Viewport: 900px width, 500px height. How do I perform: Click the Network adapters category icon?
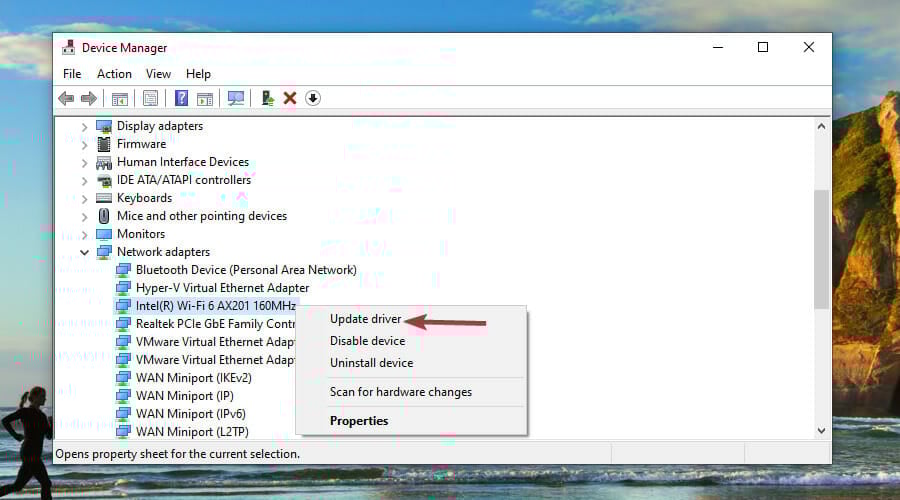[x=104, y=252]
